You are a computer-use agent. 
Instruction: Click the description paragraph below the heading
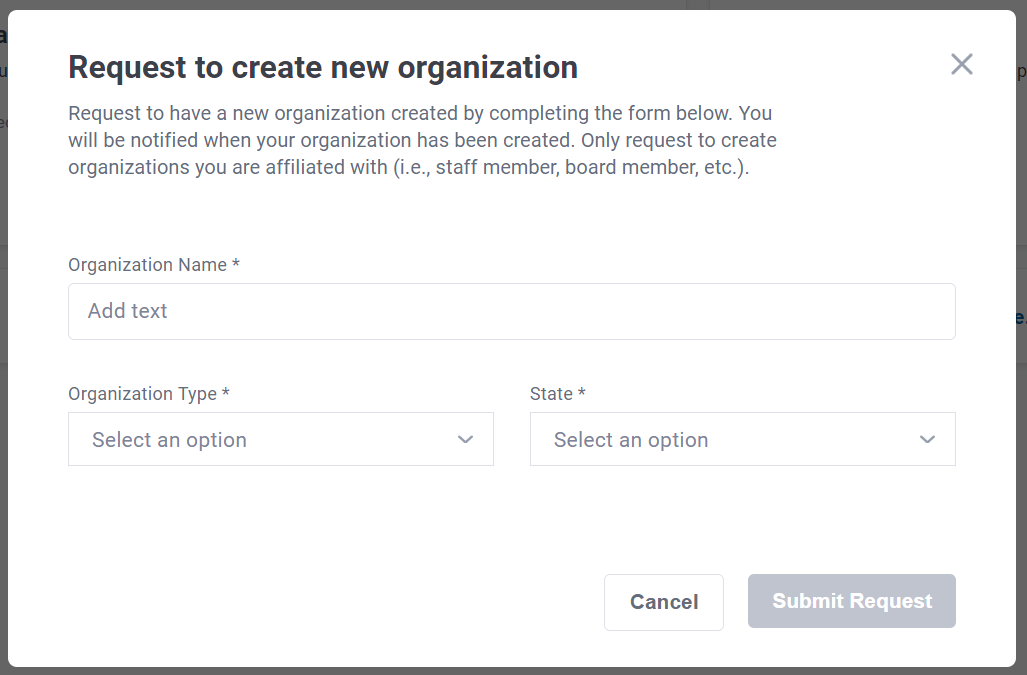point(420,140)
